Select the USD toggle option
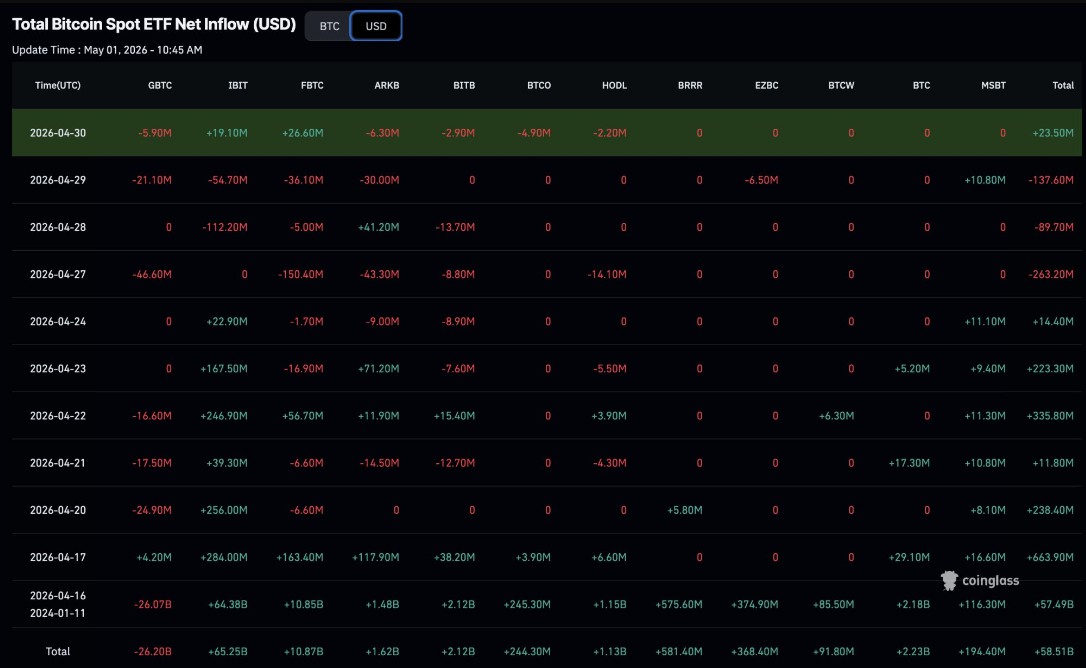Image resolution: width=1086 pixels, height=668 pixels. 376,26
